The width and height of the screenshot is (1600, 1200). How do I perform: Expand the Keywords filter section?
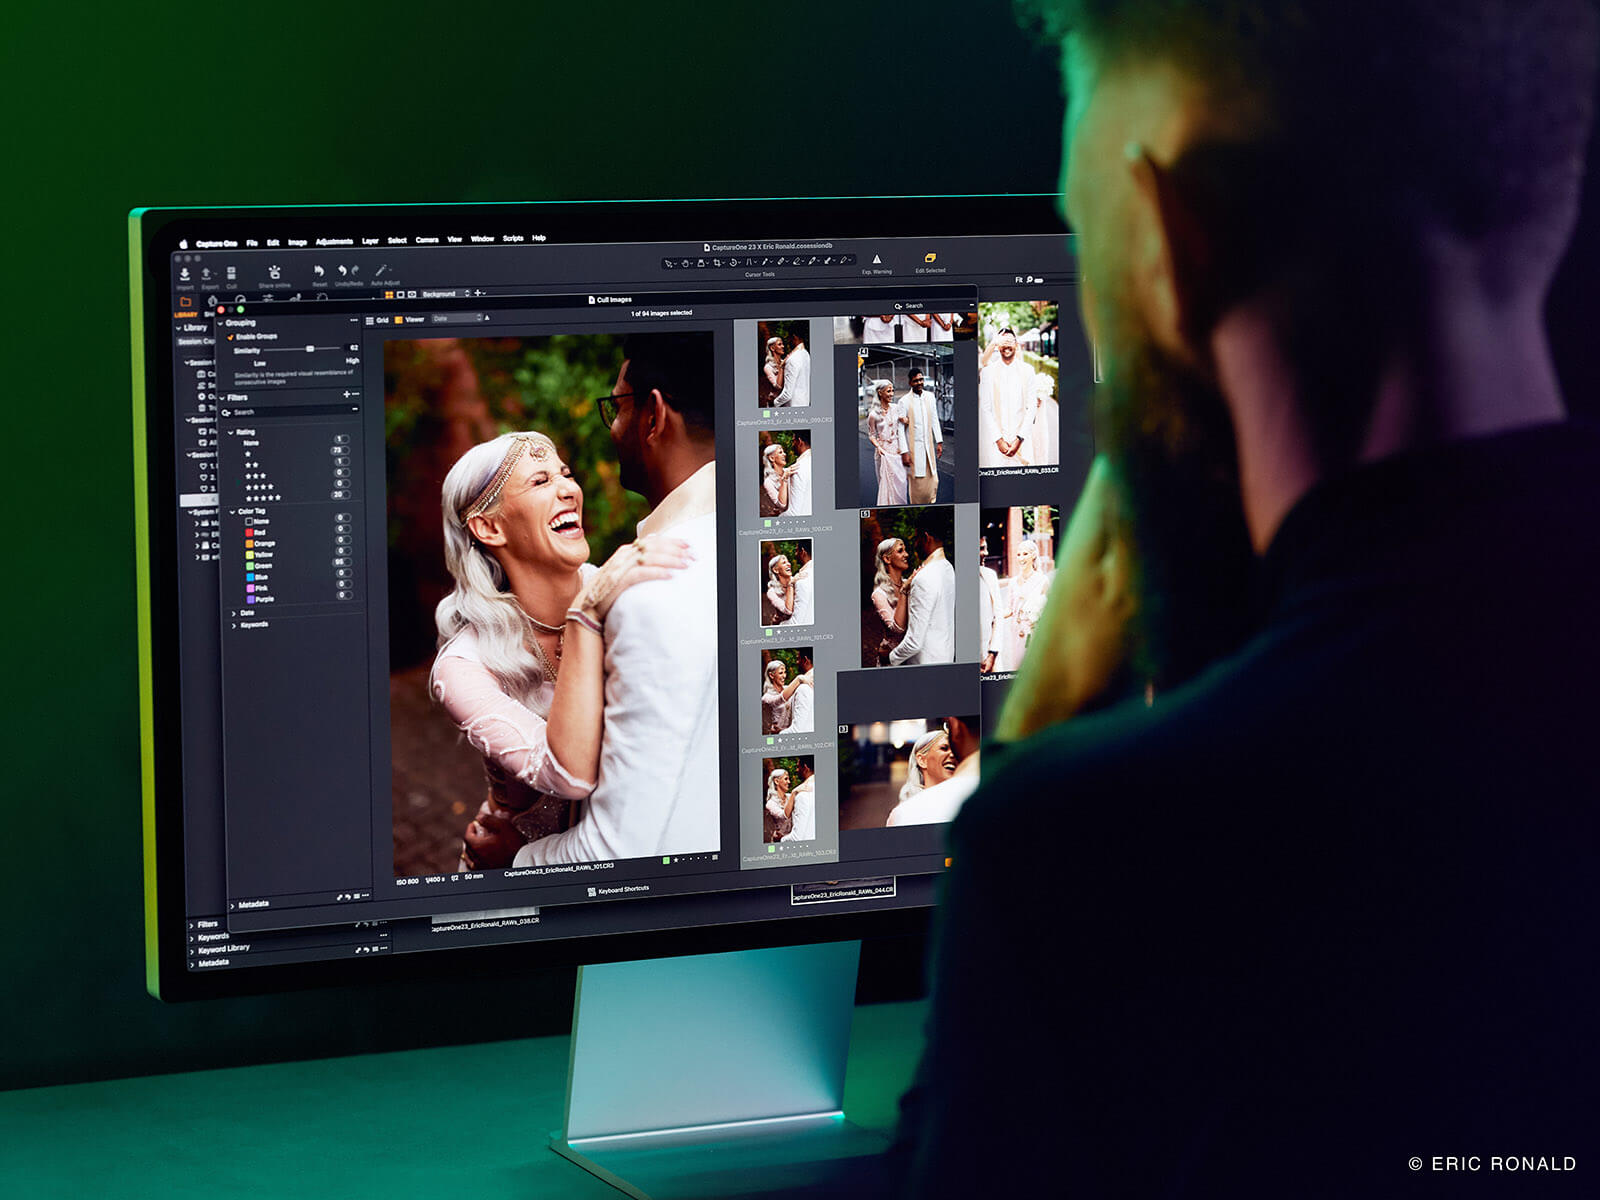pyautogui.click(x=235, y=625)
